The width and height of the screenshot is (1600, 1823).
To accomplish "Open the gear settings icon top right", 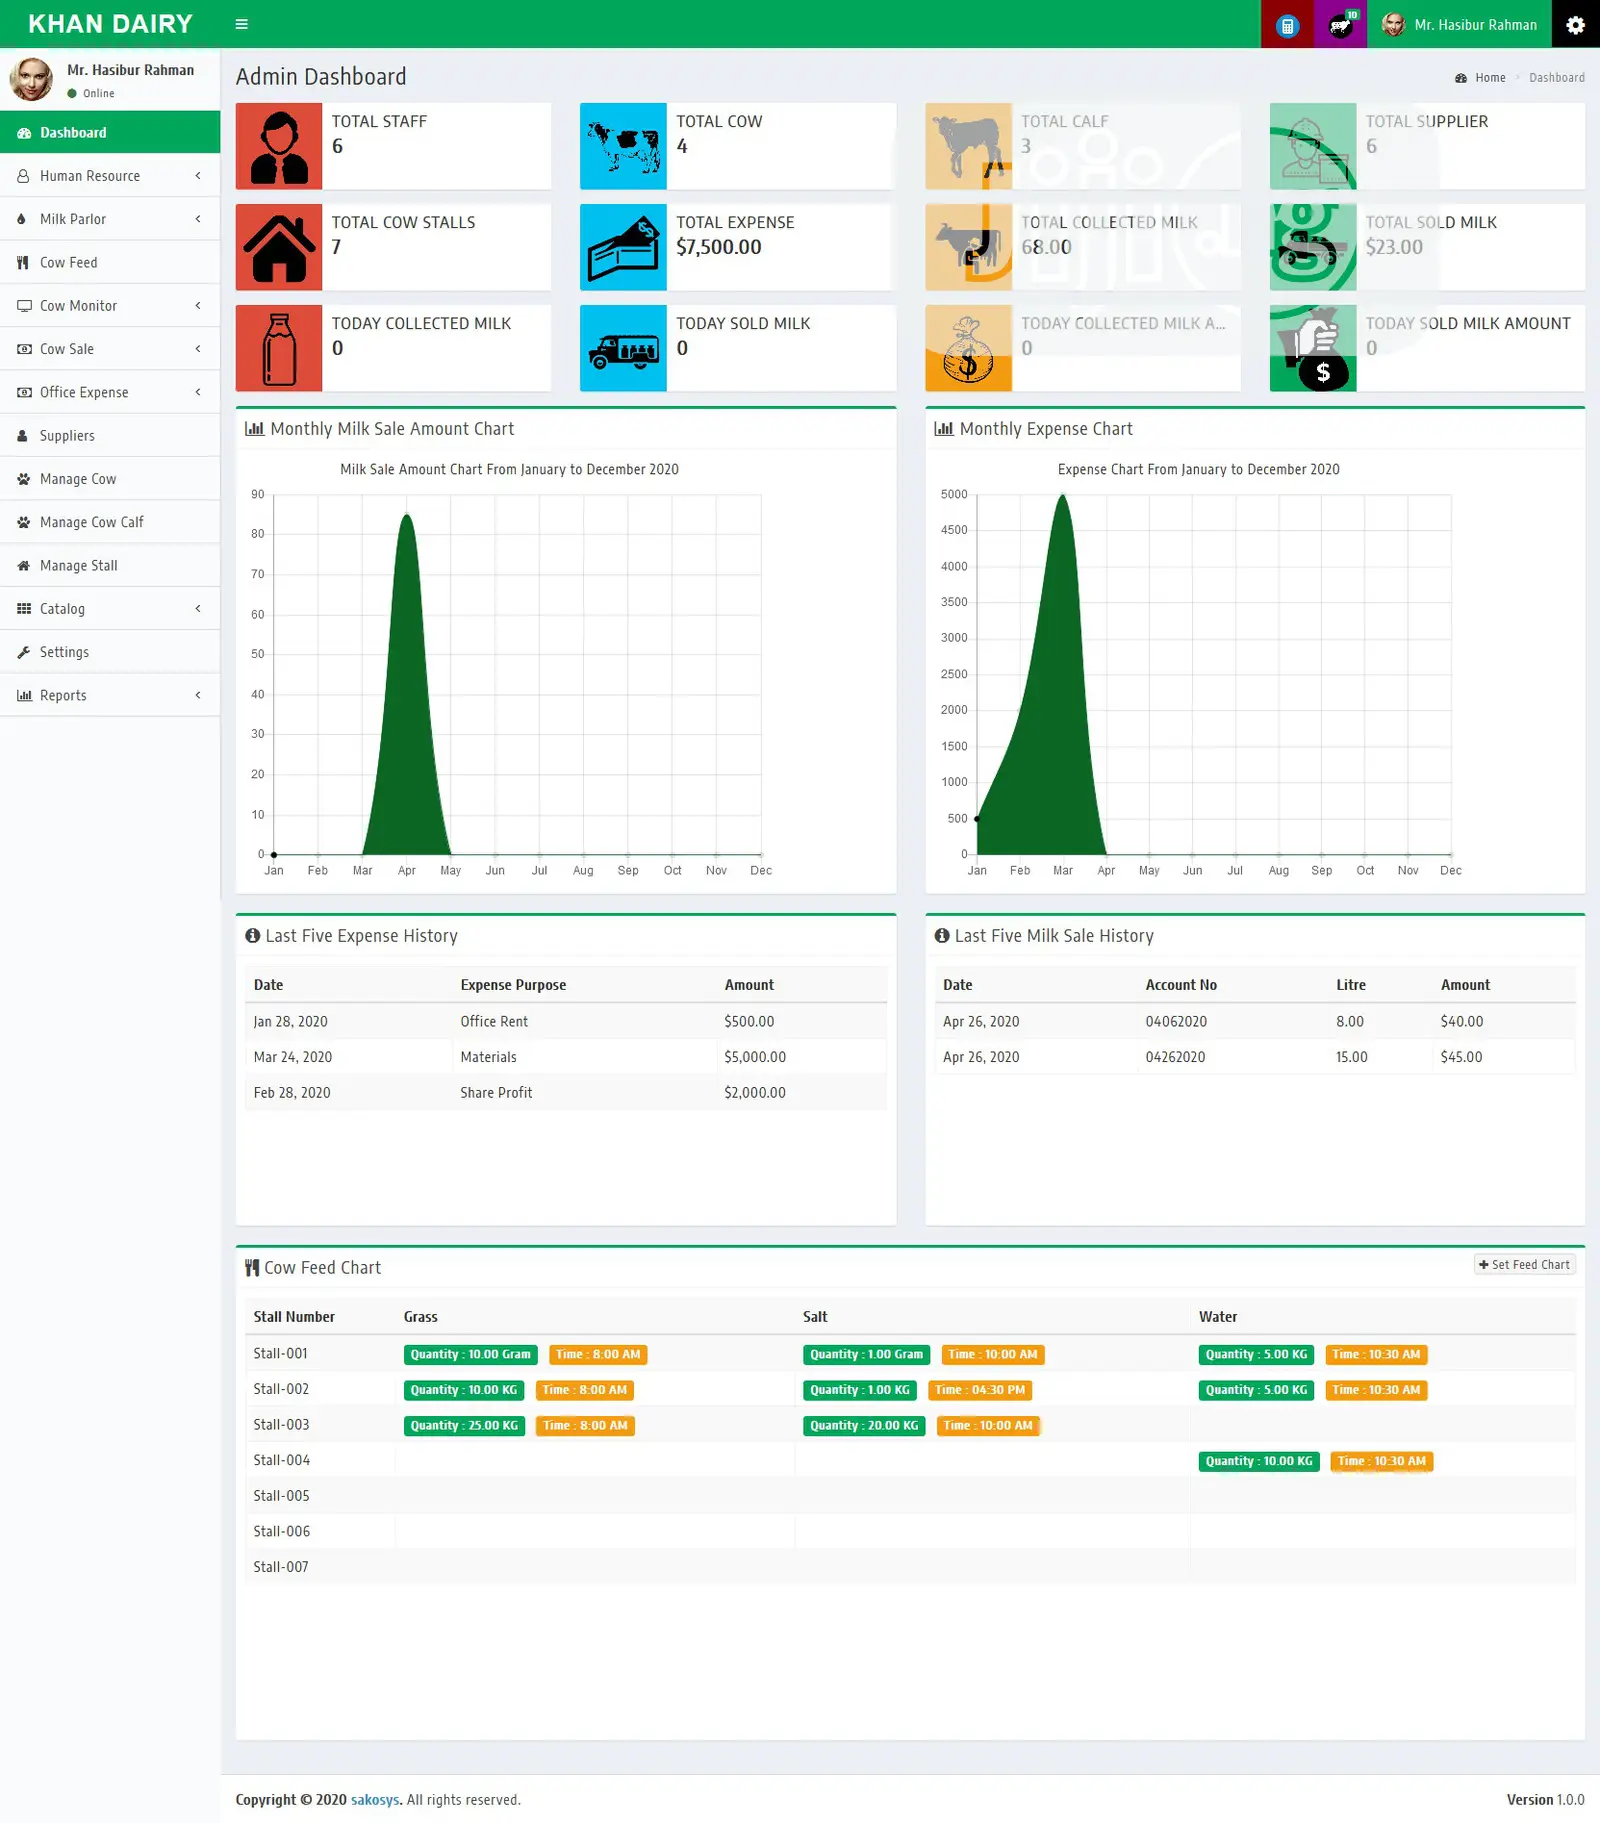I will (1575, 25).
